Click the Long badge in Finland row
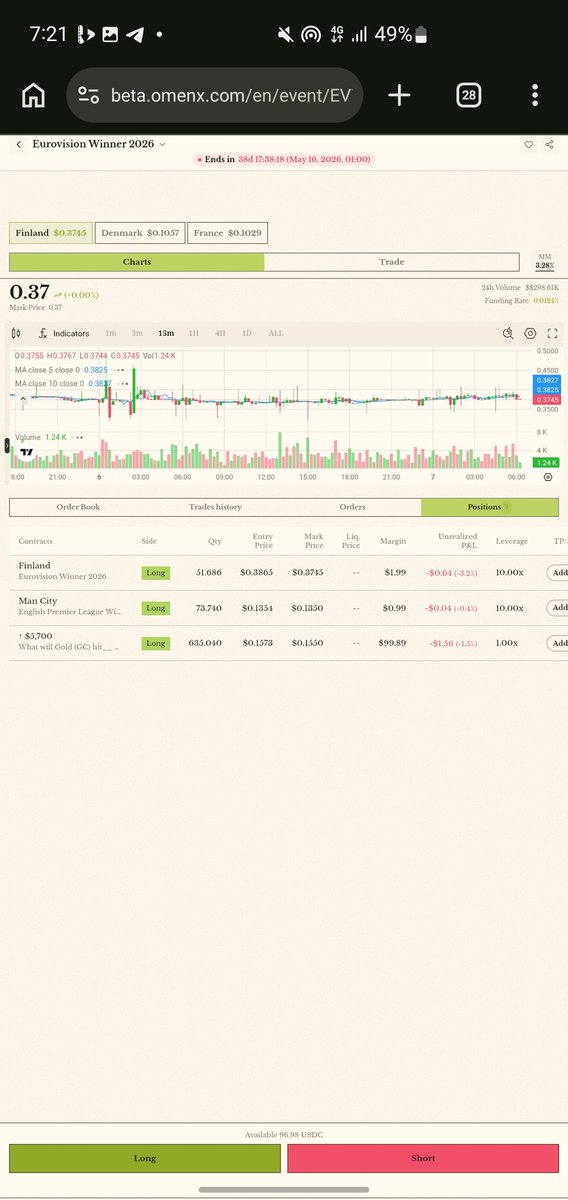The height and width of the screenshot is (1200, 568). coord(155,573)
